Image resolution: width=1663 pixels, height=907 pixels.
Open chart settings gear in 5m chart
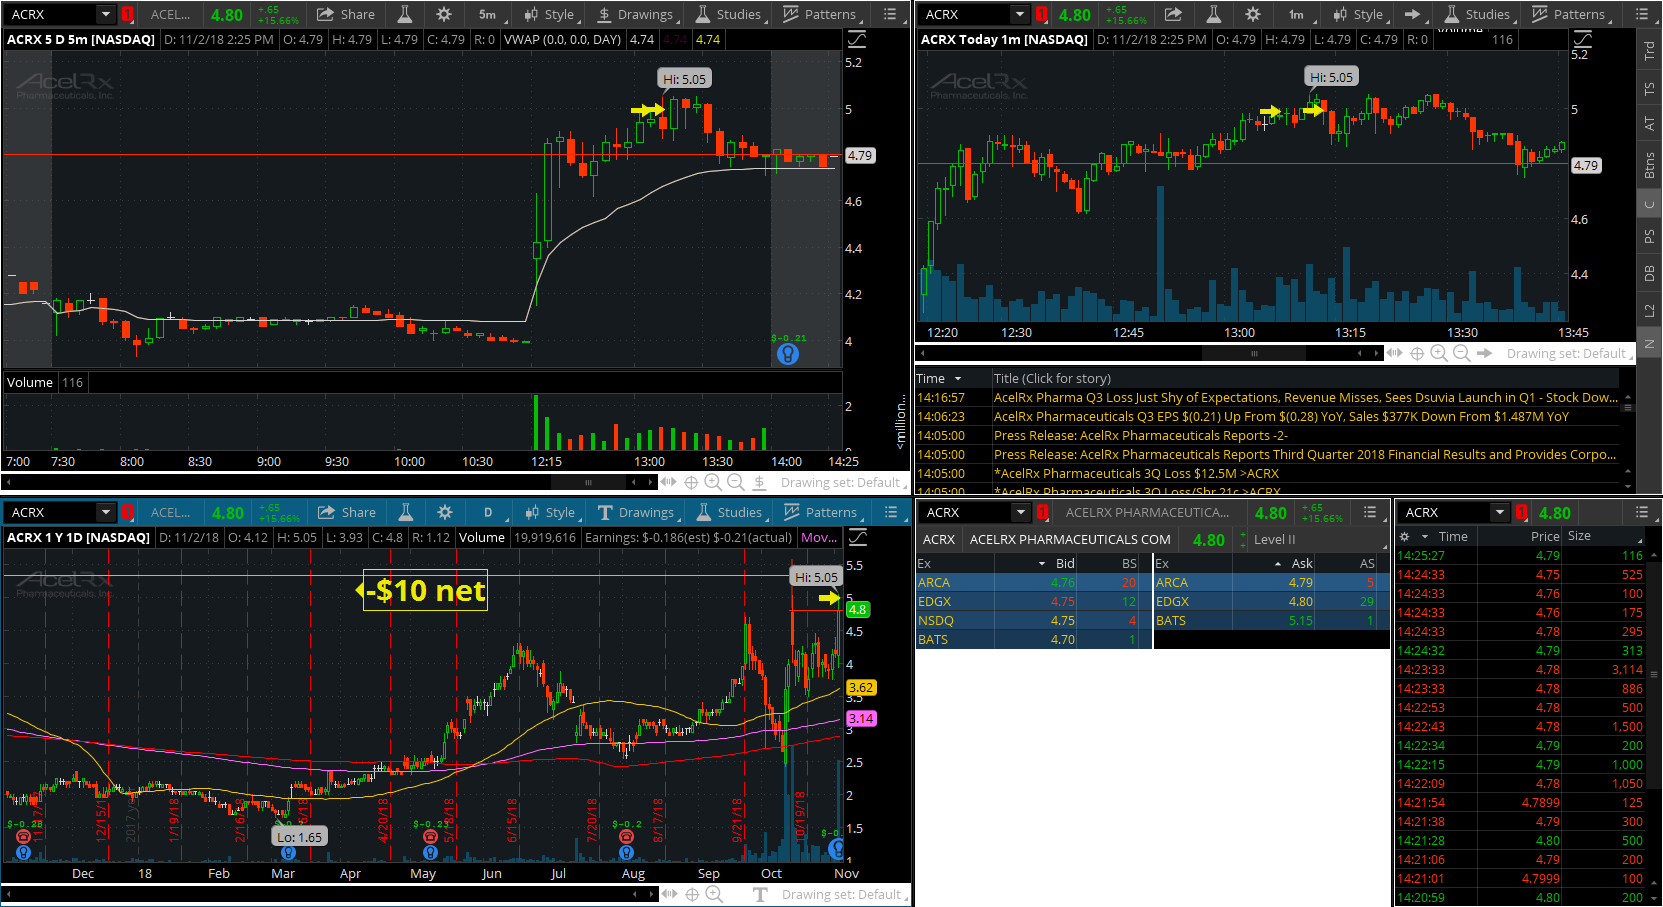444,14
